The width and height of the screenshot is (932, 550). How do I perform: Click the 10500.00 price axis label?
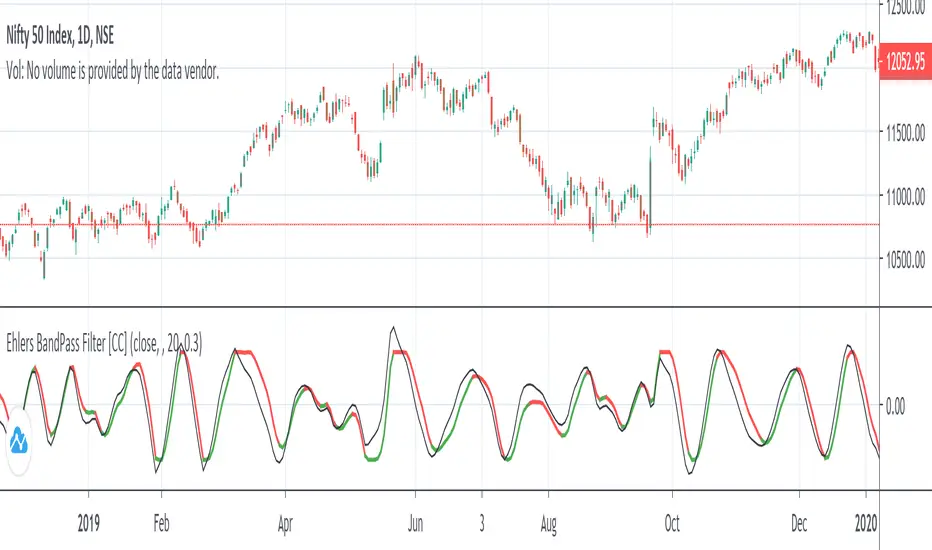pyautogui.click(x=905, y=260)
